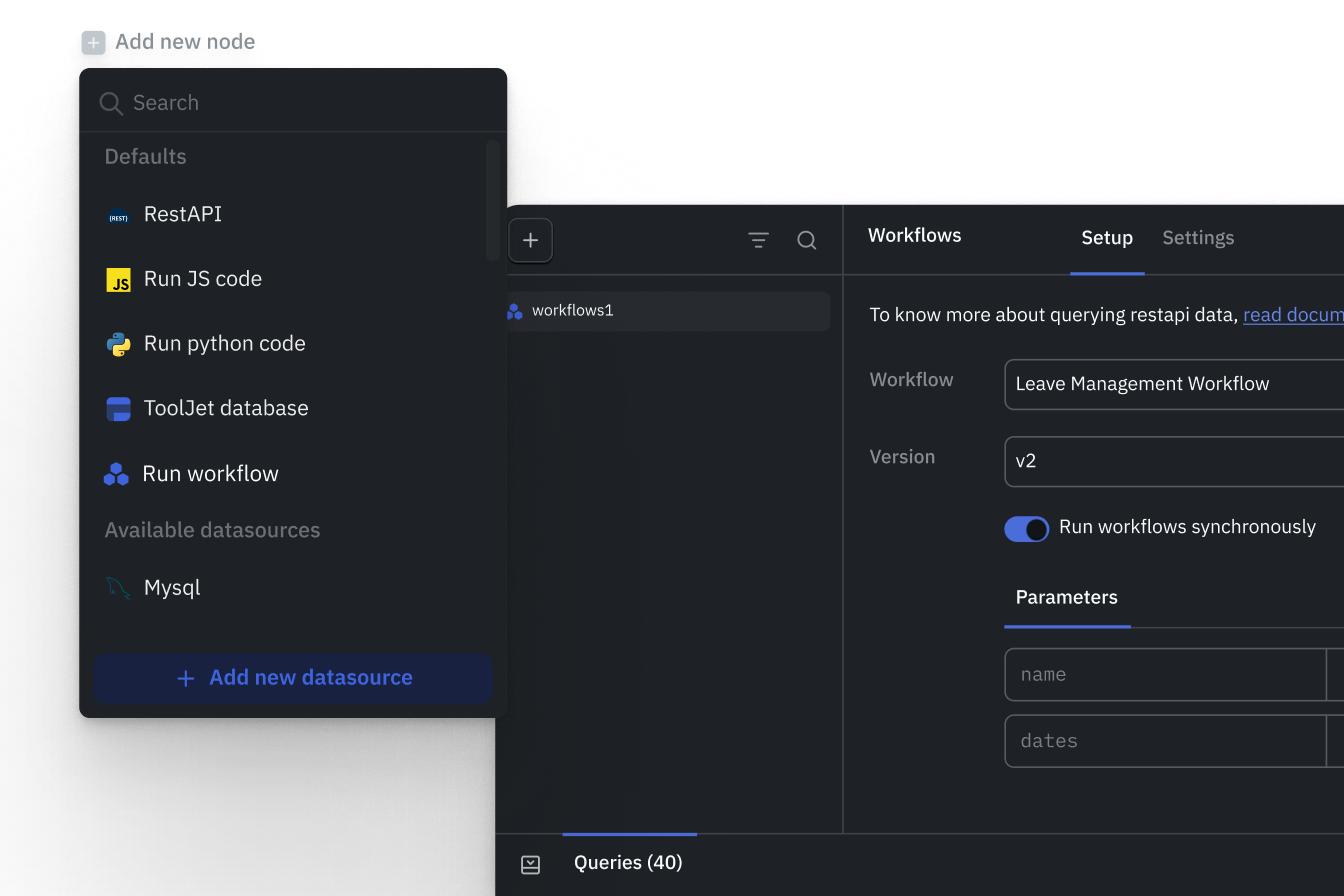Image resolution: width=1344 pixels, height=896 pixels.
Task: Switch to the Settings tab
Action: point(1198,238)
